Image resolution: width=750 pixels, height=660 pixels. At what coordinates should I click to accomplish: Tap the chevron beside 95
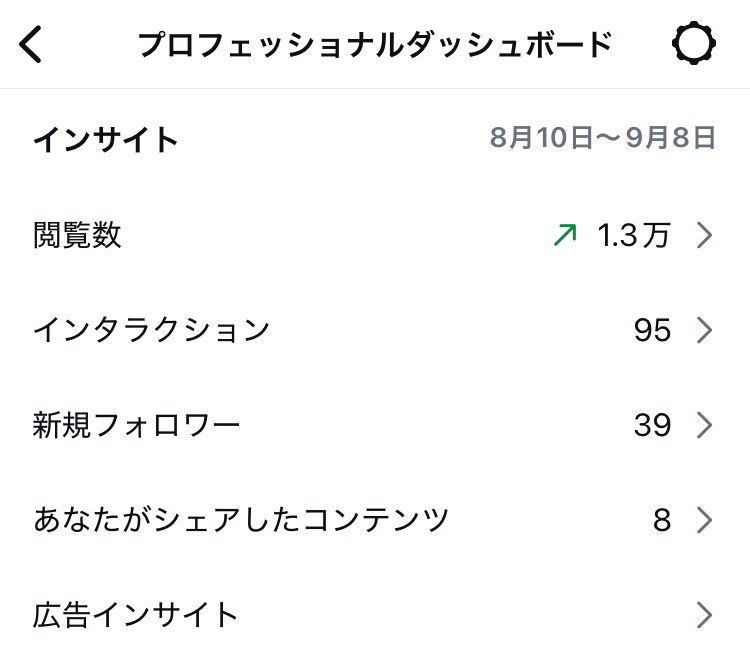704,330
